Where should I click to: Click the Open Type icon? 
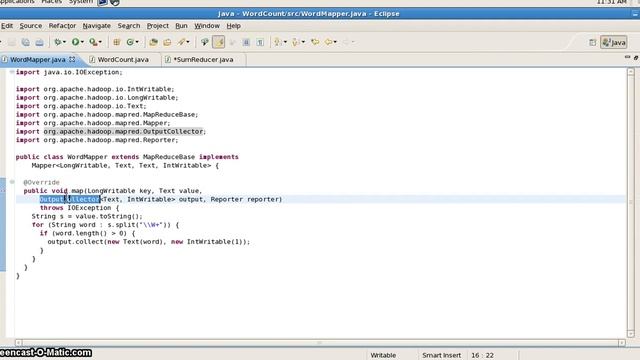pos(153,42)
